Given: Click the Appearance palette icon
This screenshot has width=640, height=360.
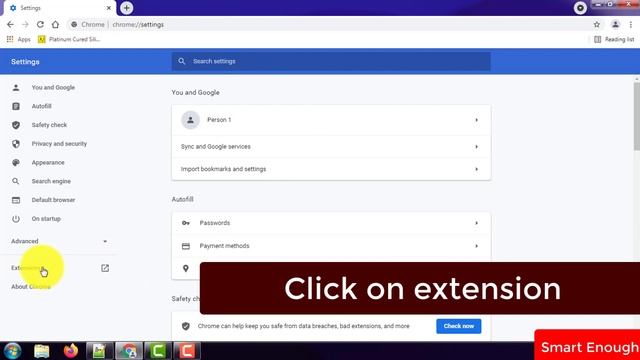Looking at the screenshot, I should [x=16, y=162].
